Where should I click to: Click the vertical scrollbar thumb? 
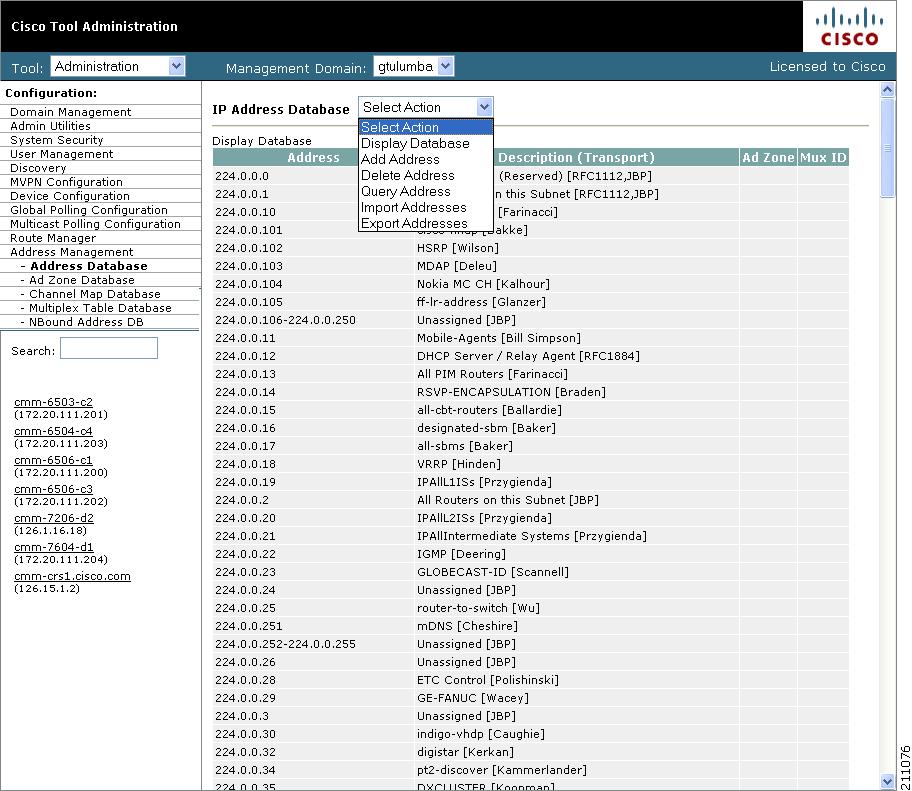click(x=887, y=148)
